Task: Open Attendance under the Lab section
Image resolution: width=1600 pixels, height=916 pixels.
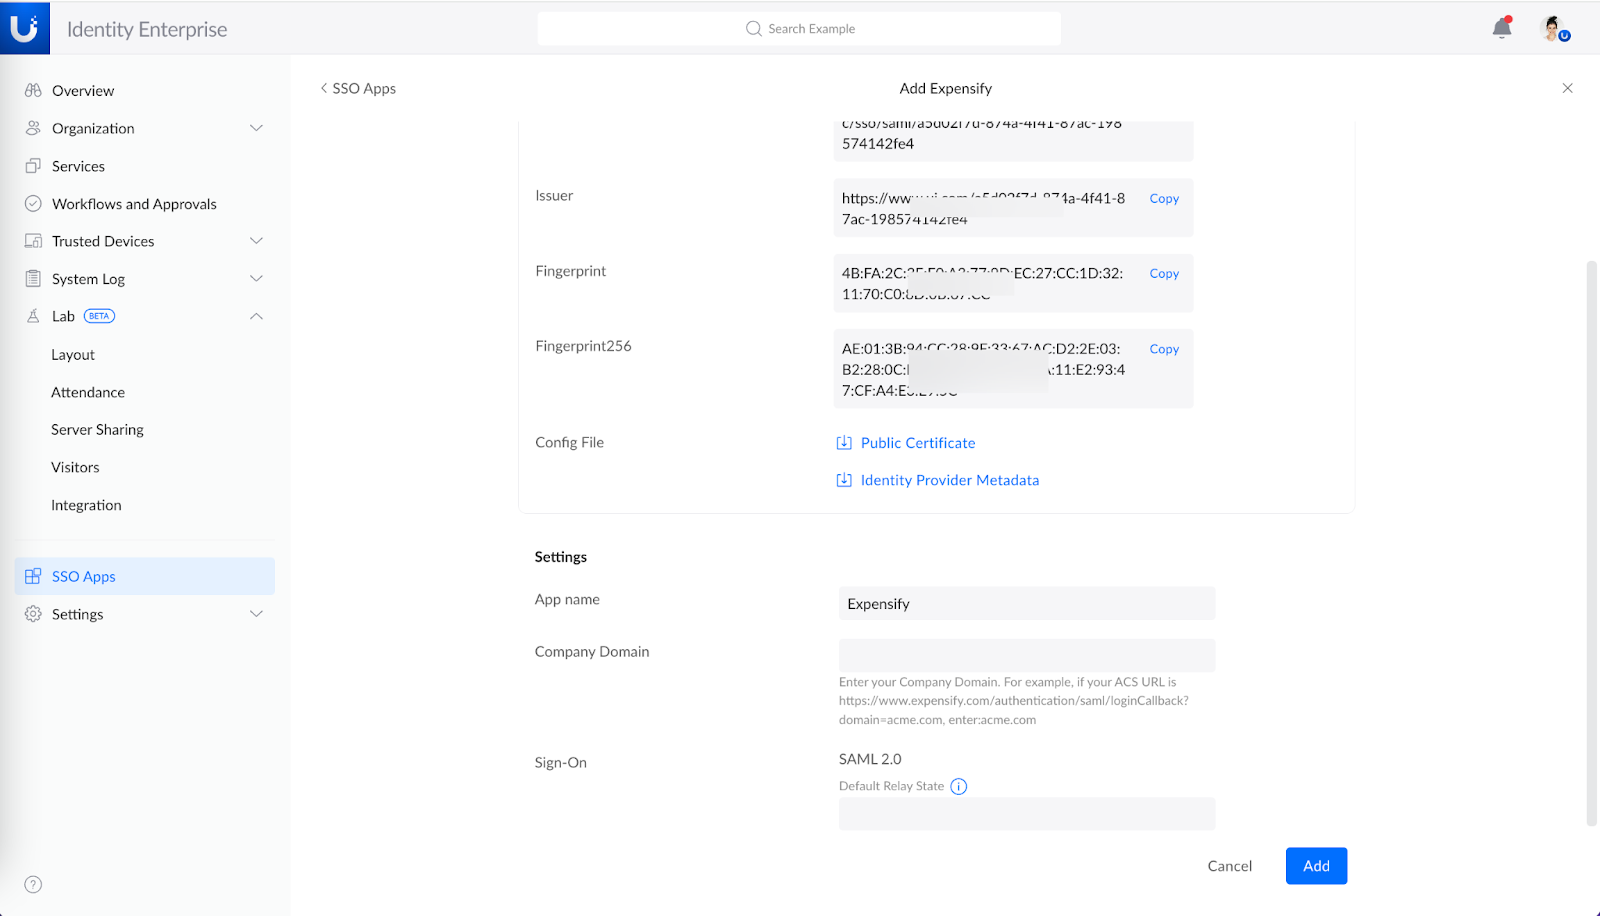Action: (x=88, y=391)
